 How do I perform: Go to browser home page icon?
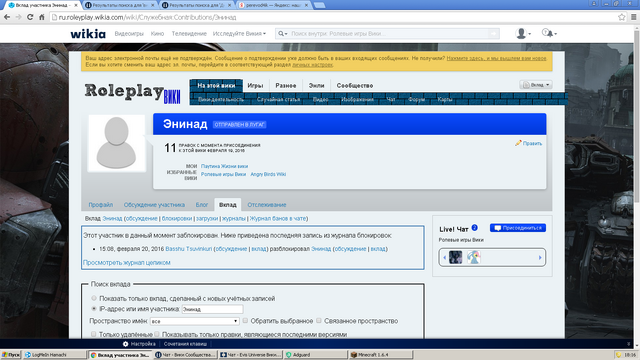pyautogui.click(x=42, y=17)
